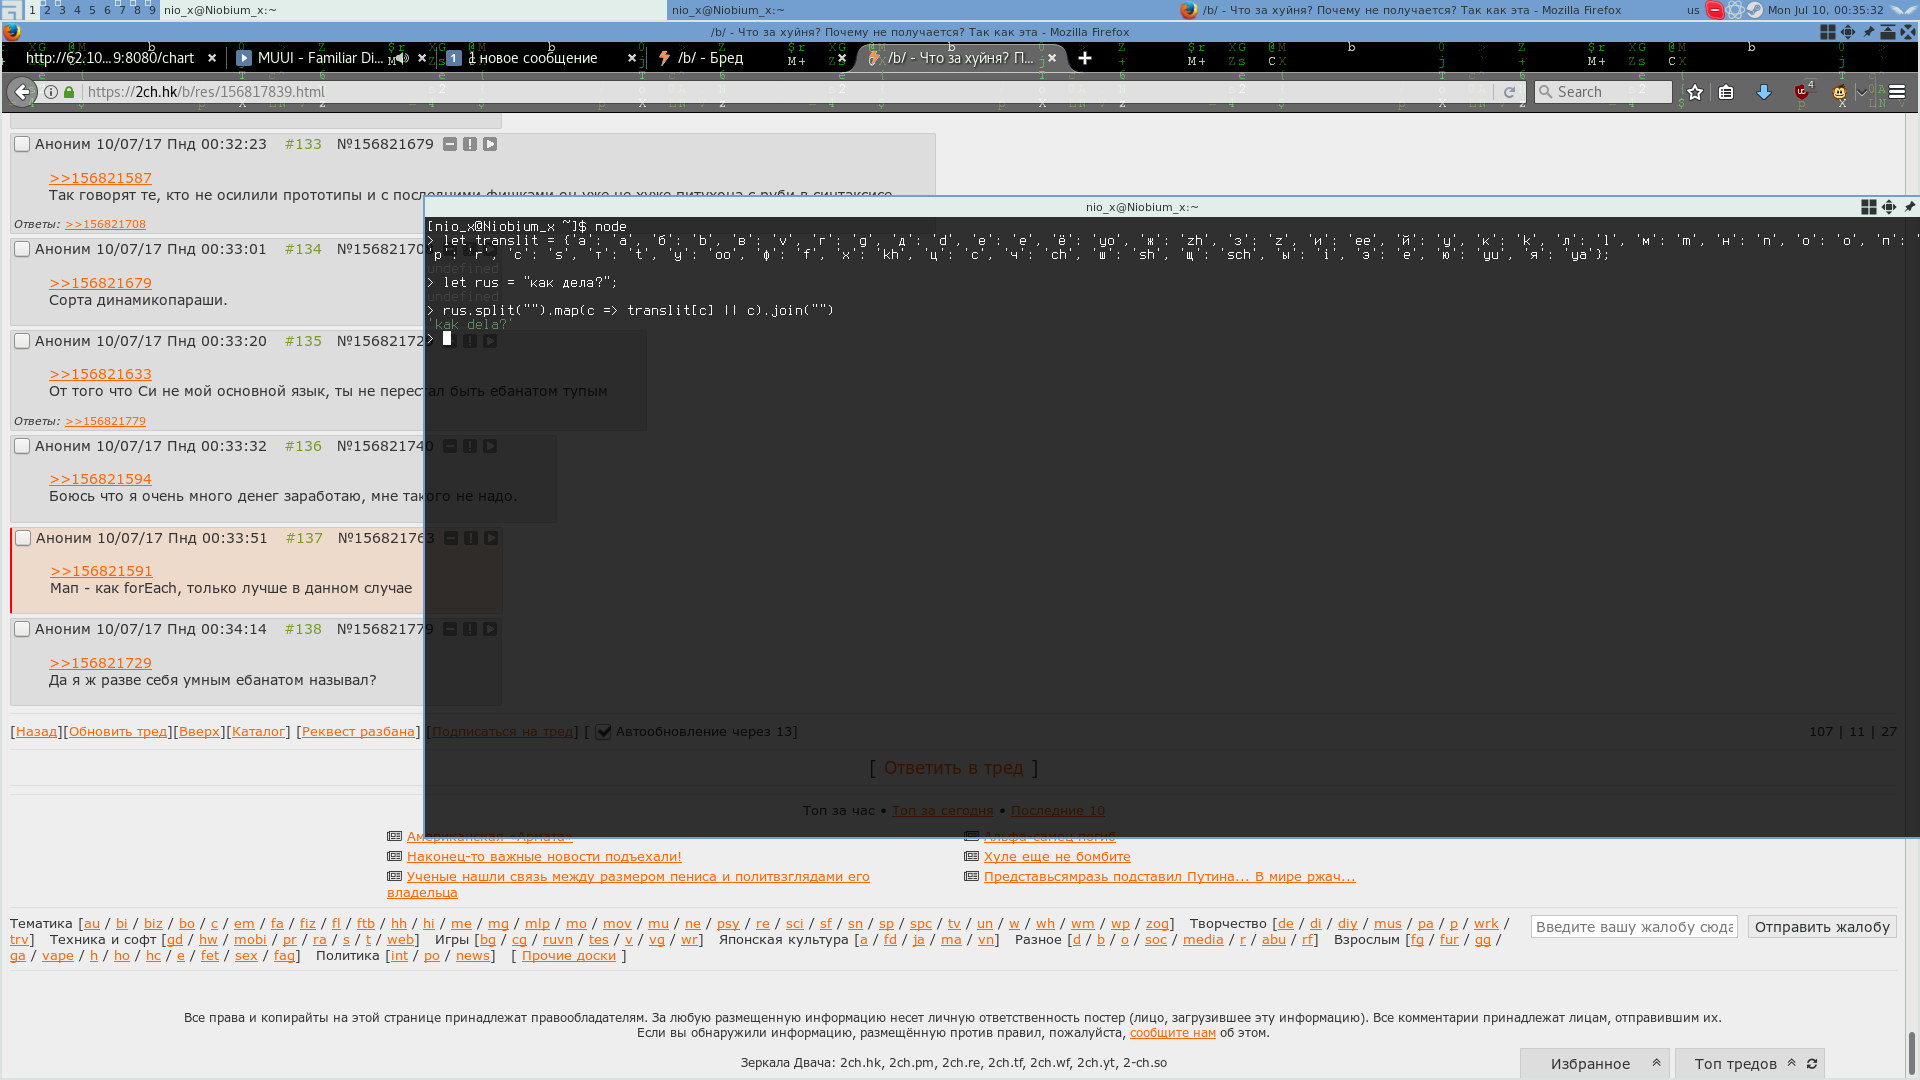Open the Downloads arrow panel
Image resolution: width=1920 pixels, height=1080 pixels.
1764,92
